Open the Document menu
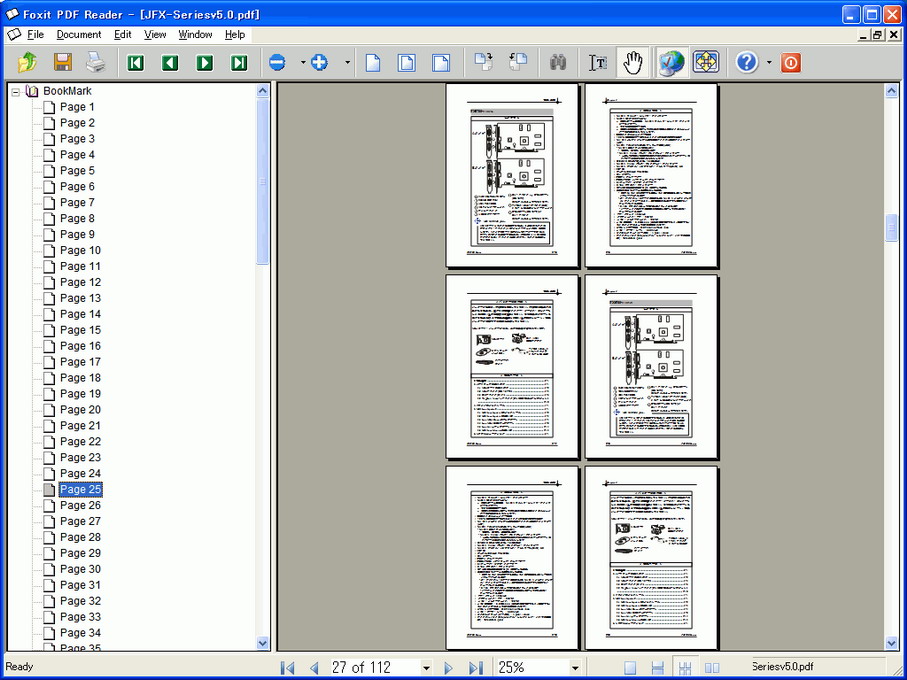This screenshot has height=680, width=907. [x=79, y=35]
